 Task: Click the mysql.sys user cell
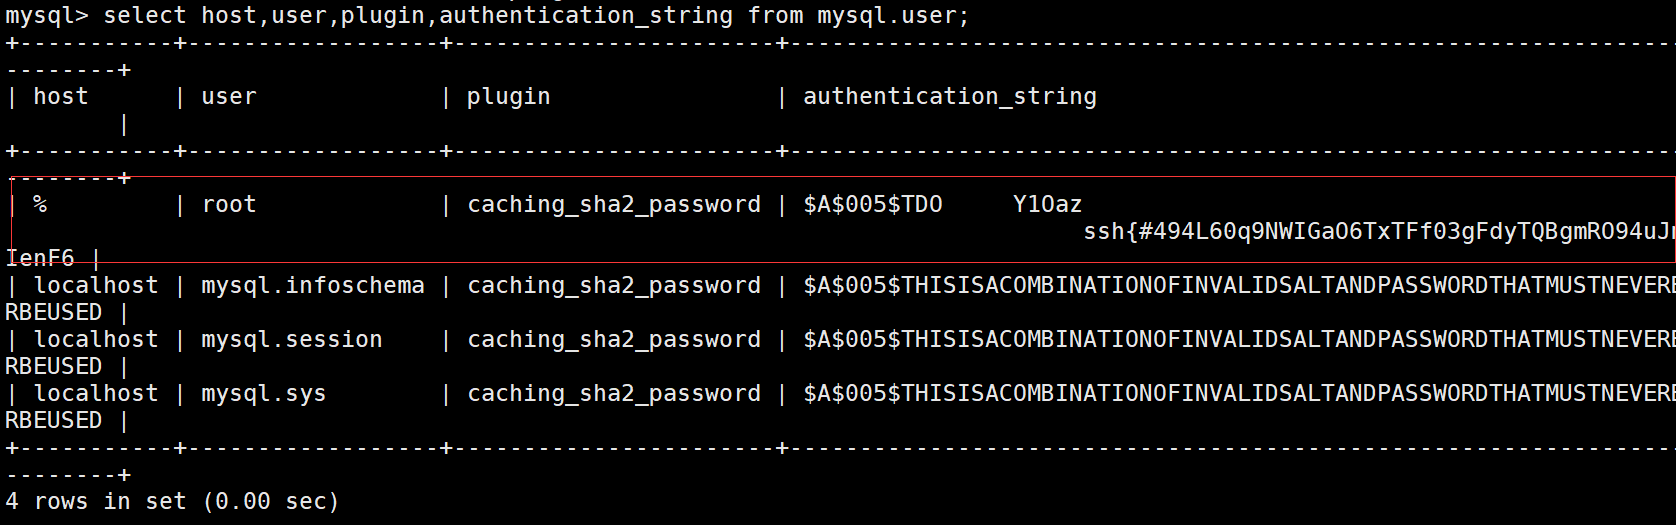coord(263,394)
